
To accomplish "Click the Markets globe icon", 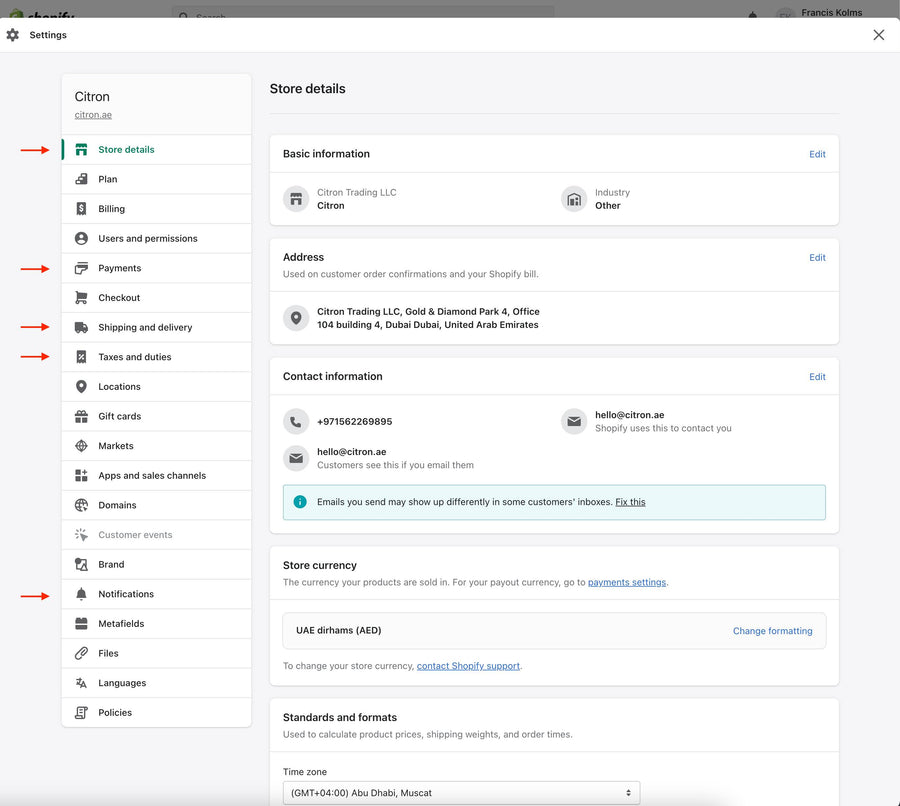I will coord(82,446).
